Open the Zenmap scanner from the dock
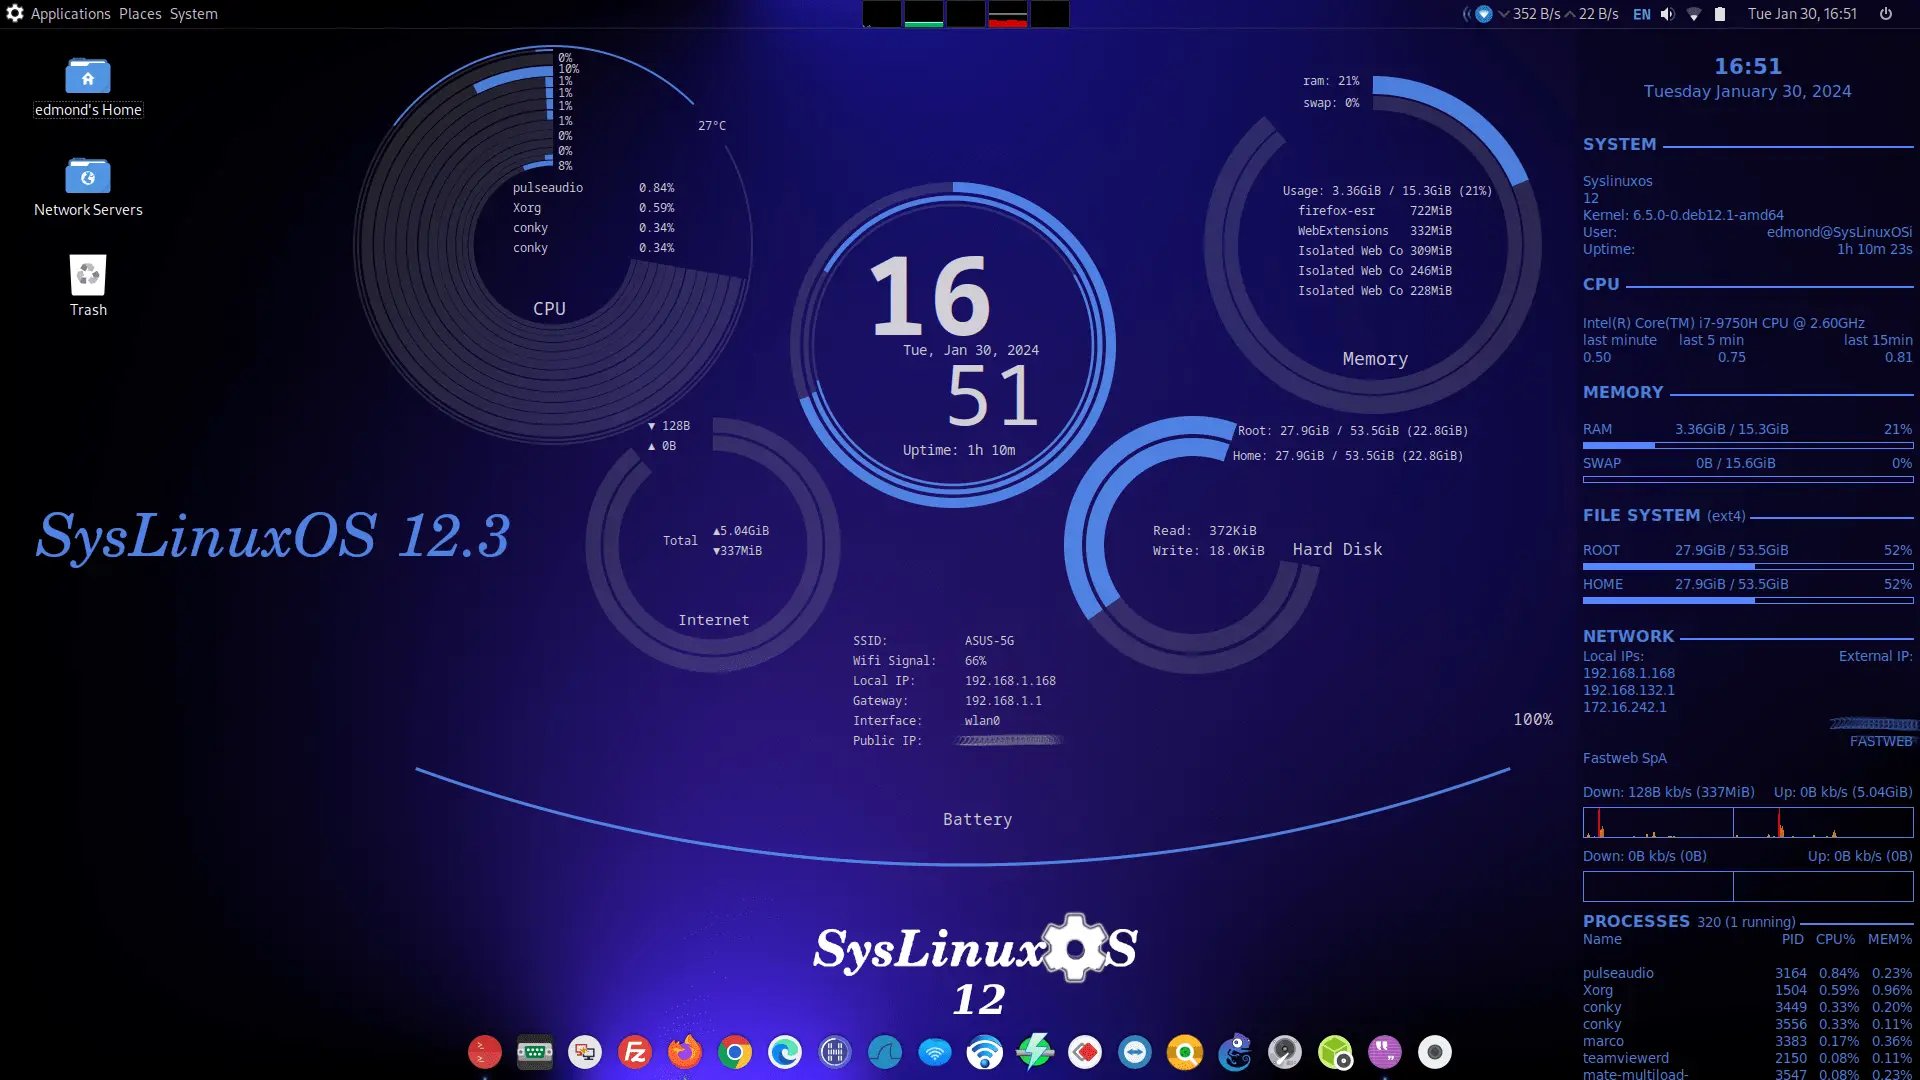Viewport: 1920px width, 1080px height. pos(1186,1052)
